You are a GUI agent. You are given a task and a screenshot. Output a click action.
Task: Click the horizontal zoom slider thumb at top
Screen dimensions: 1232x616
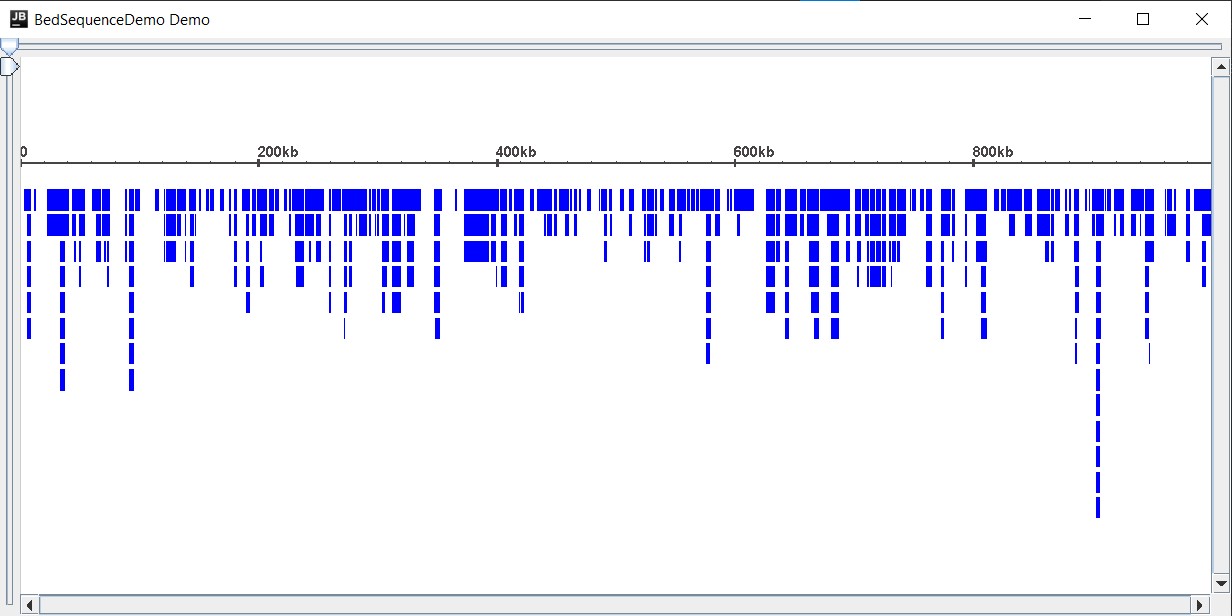[x=9, y=46]
